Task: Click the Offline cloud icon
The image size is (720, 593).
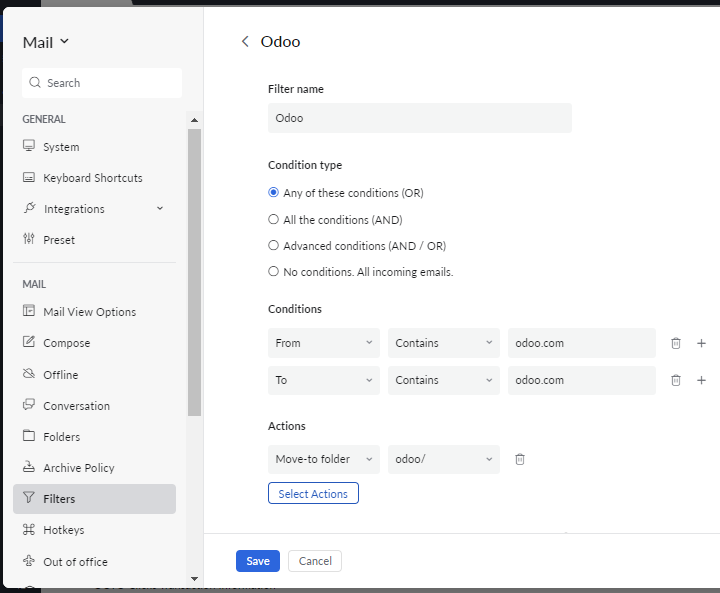Action: pyautogui.click(x=29, y=373)
